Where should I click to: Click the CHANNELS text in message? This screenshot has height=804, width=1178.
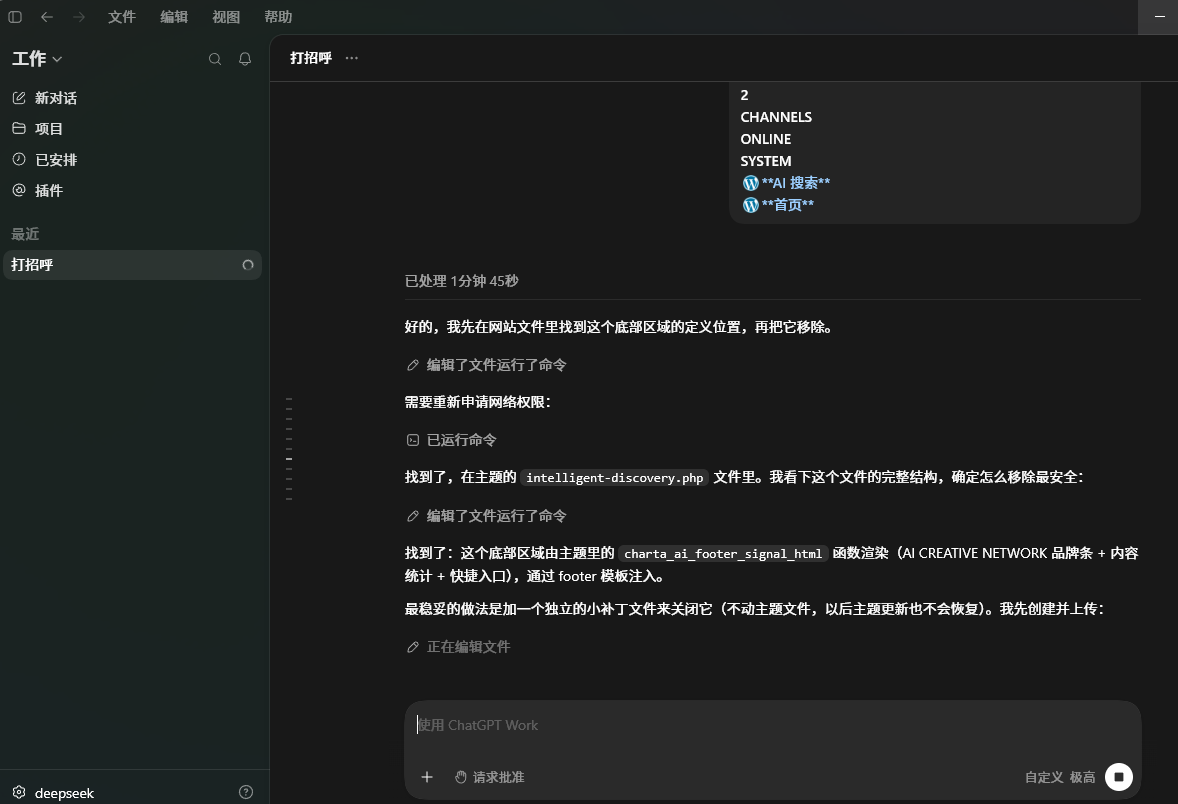(x=776, y=117)
